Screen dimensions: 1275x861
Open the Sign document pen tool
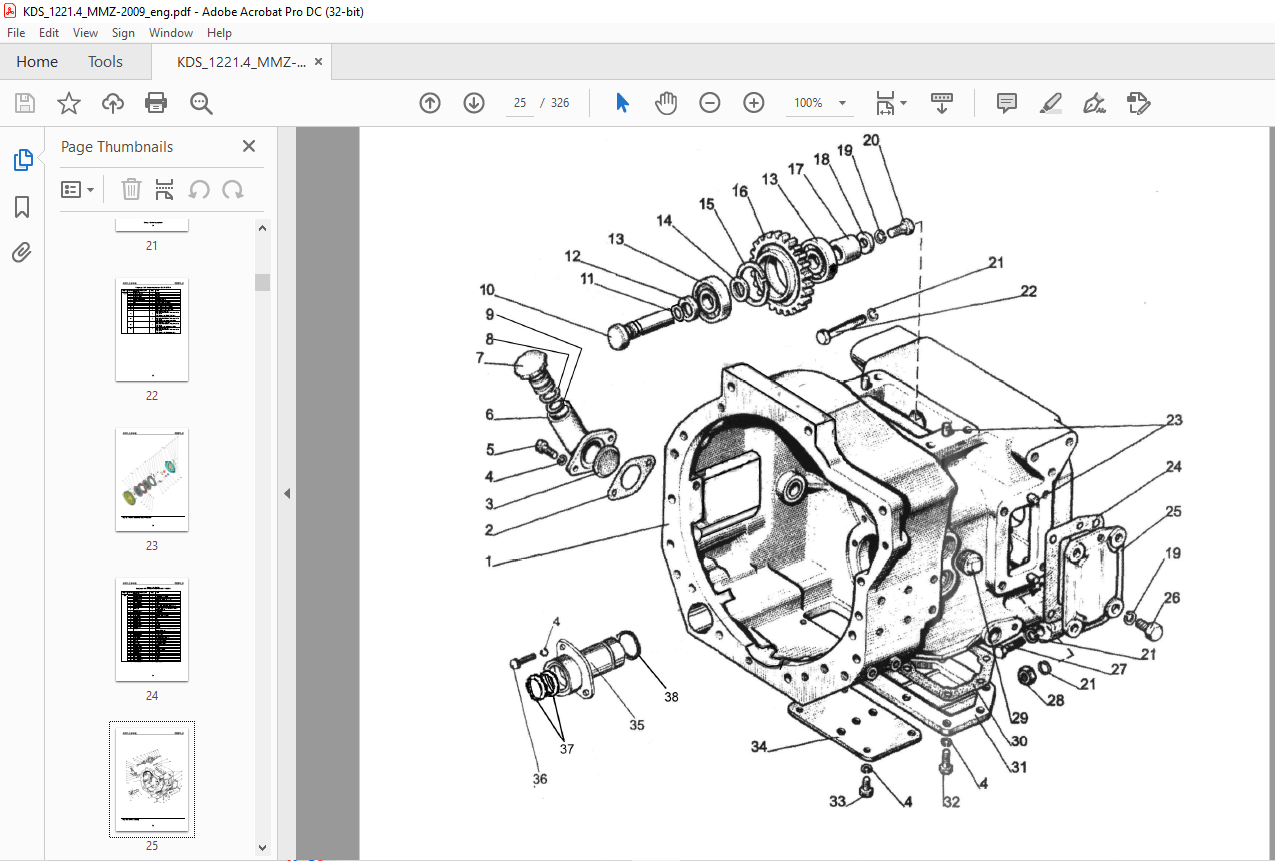(x=1094, y=103)
